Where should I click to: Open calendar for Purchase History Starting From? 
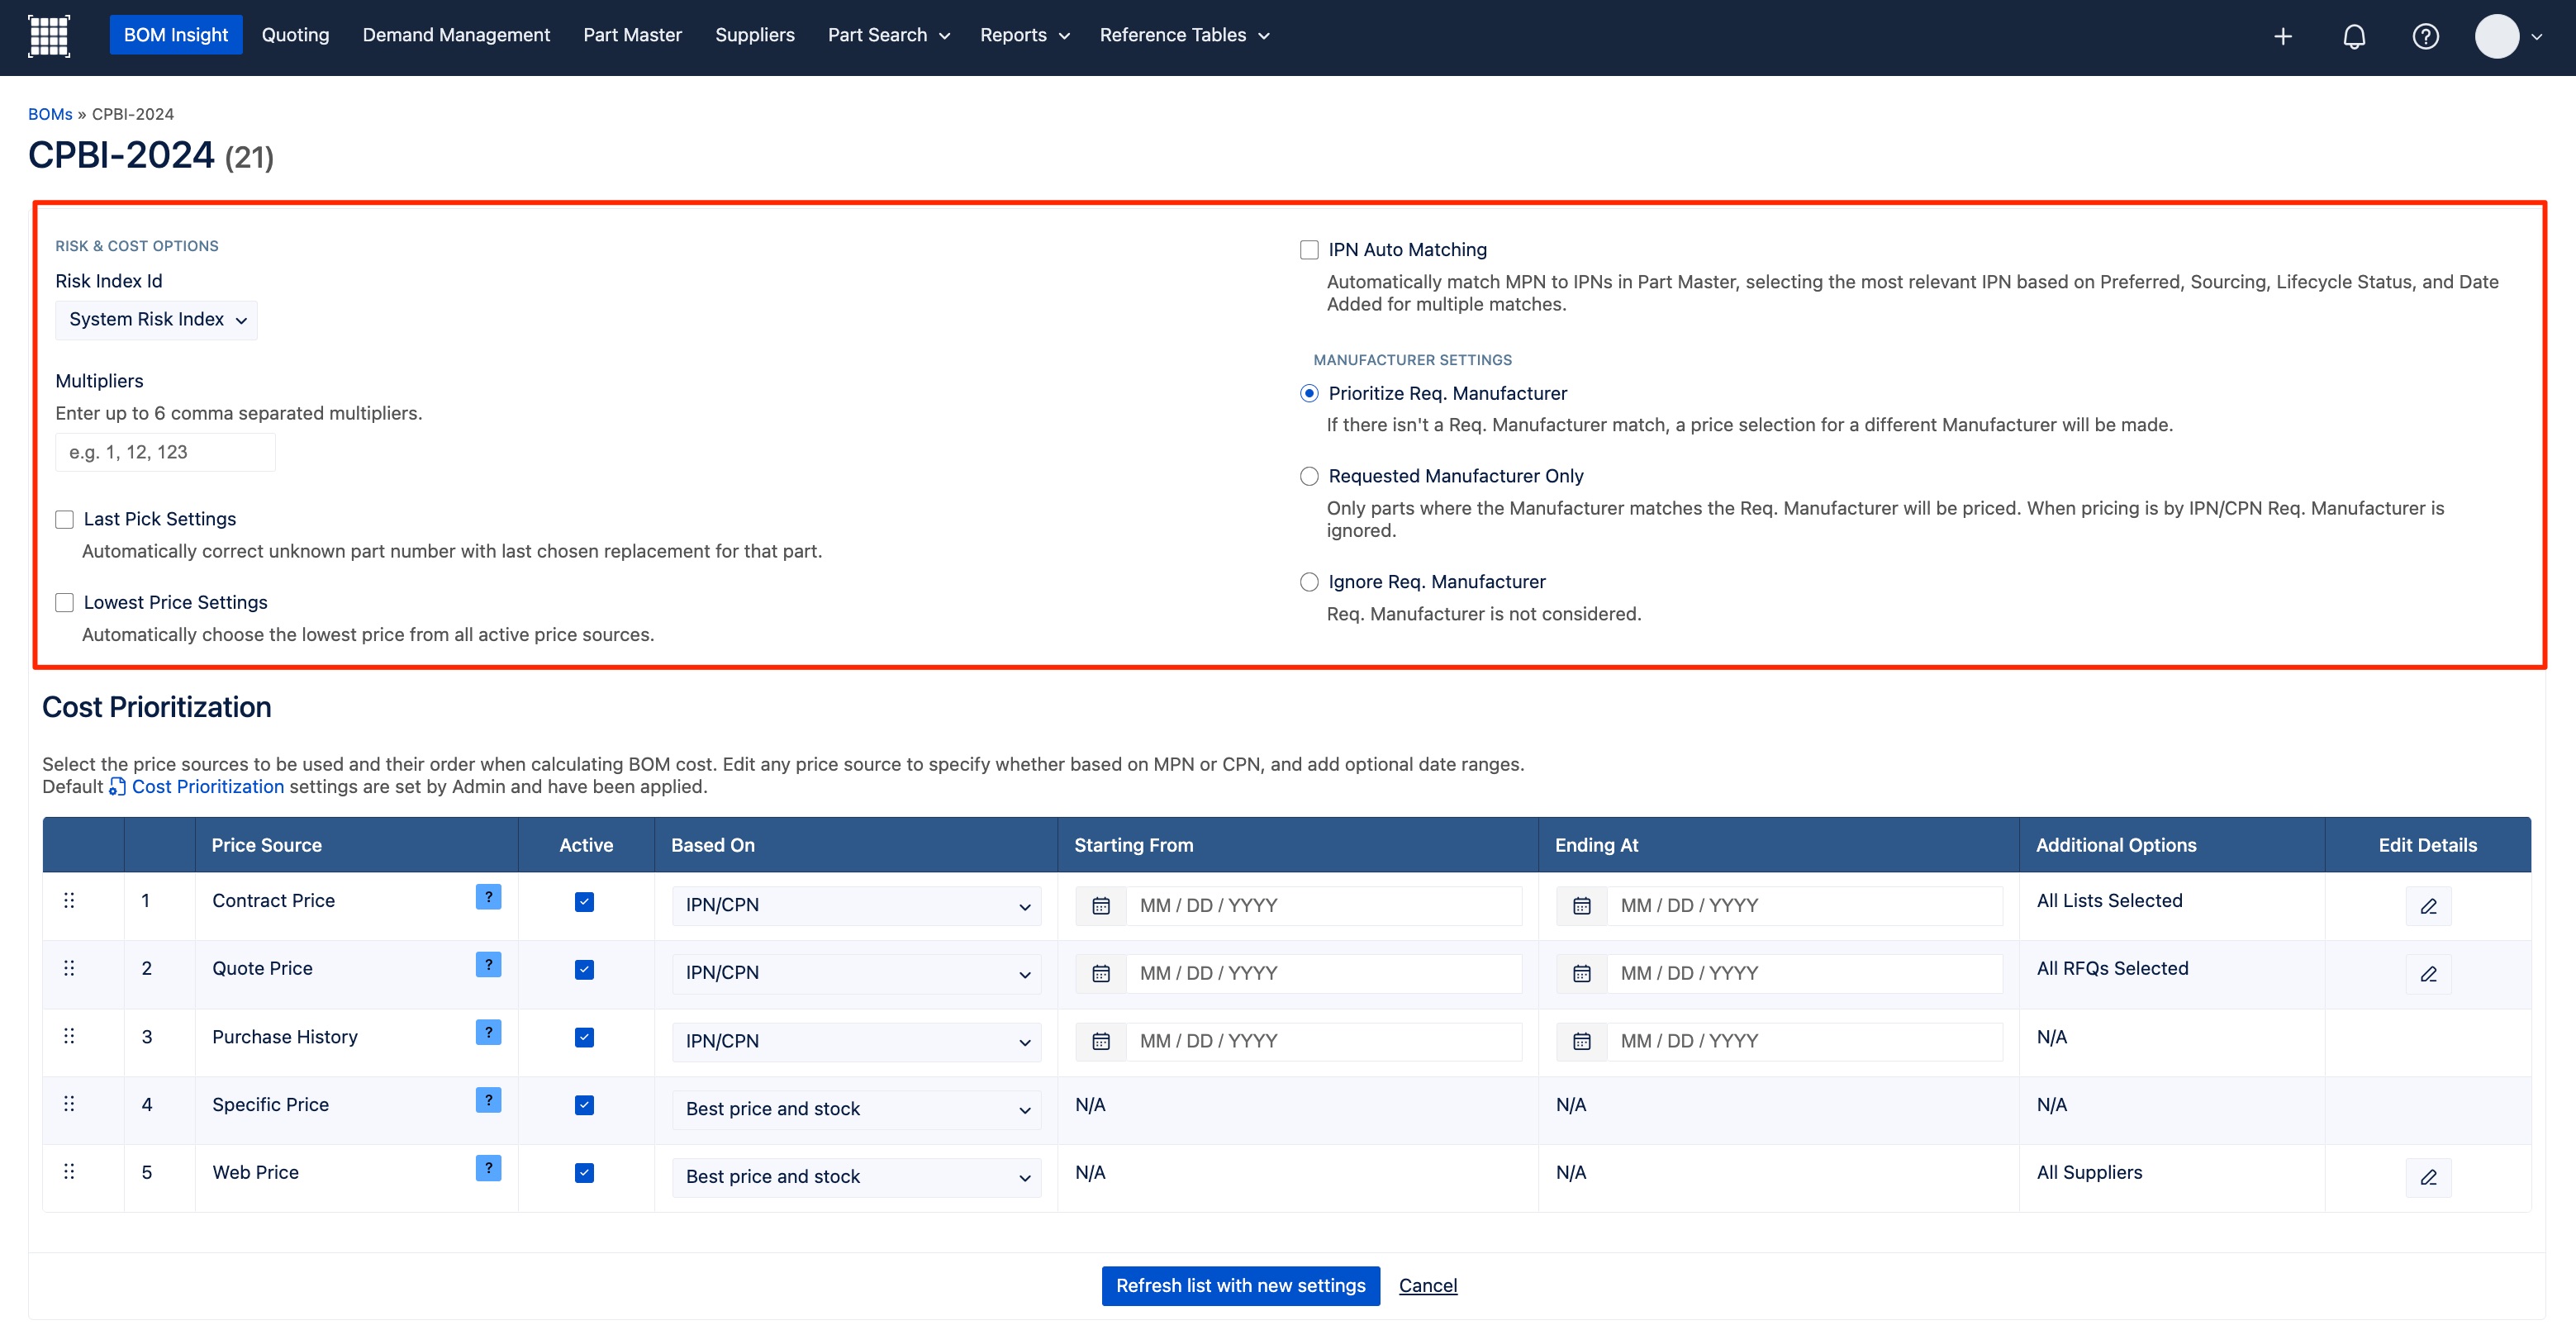tap(1101, 1042)
